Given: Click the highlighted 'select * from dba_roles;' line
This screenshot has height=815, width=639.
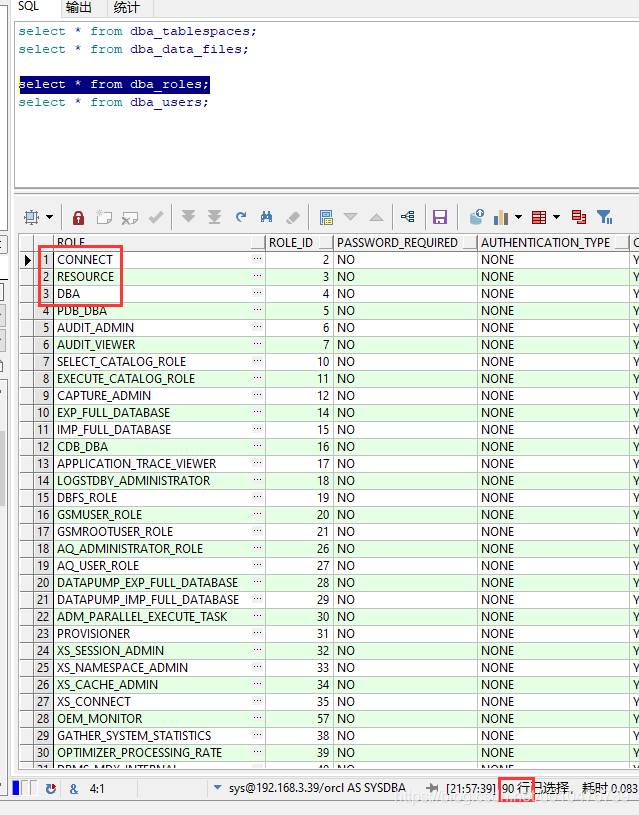Looking at the screenshot, I should (x=114, y=84).
